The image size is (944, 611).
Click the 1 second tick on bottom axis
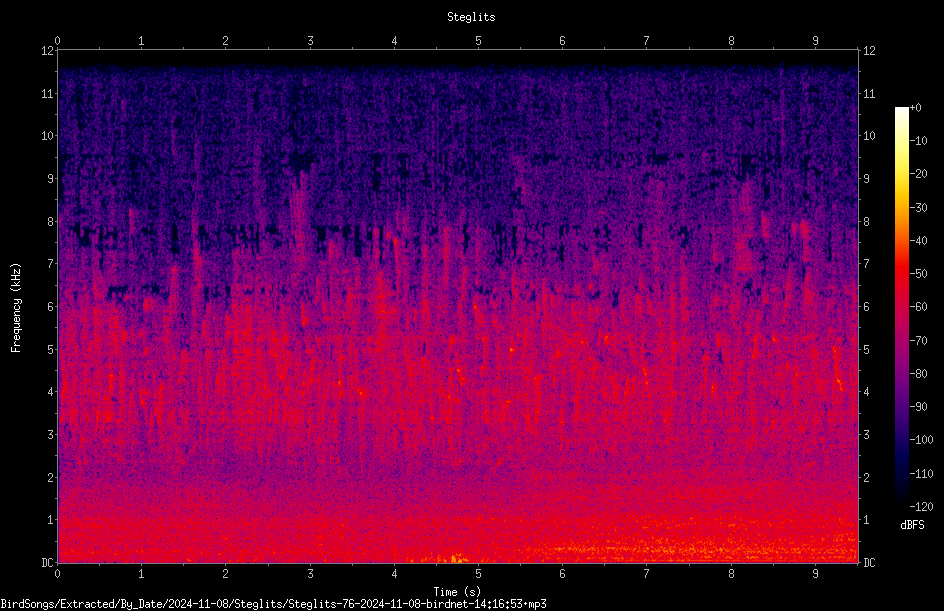pyautogui.click(x=141, y=574)
